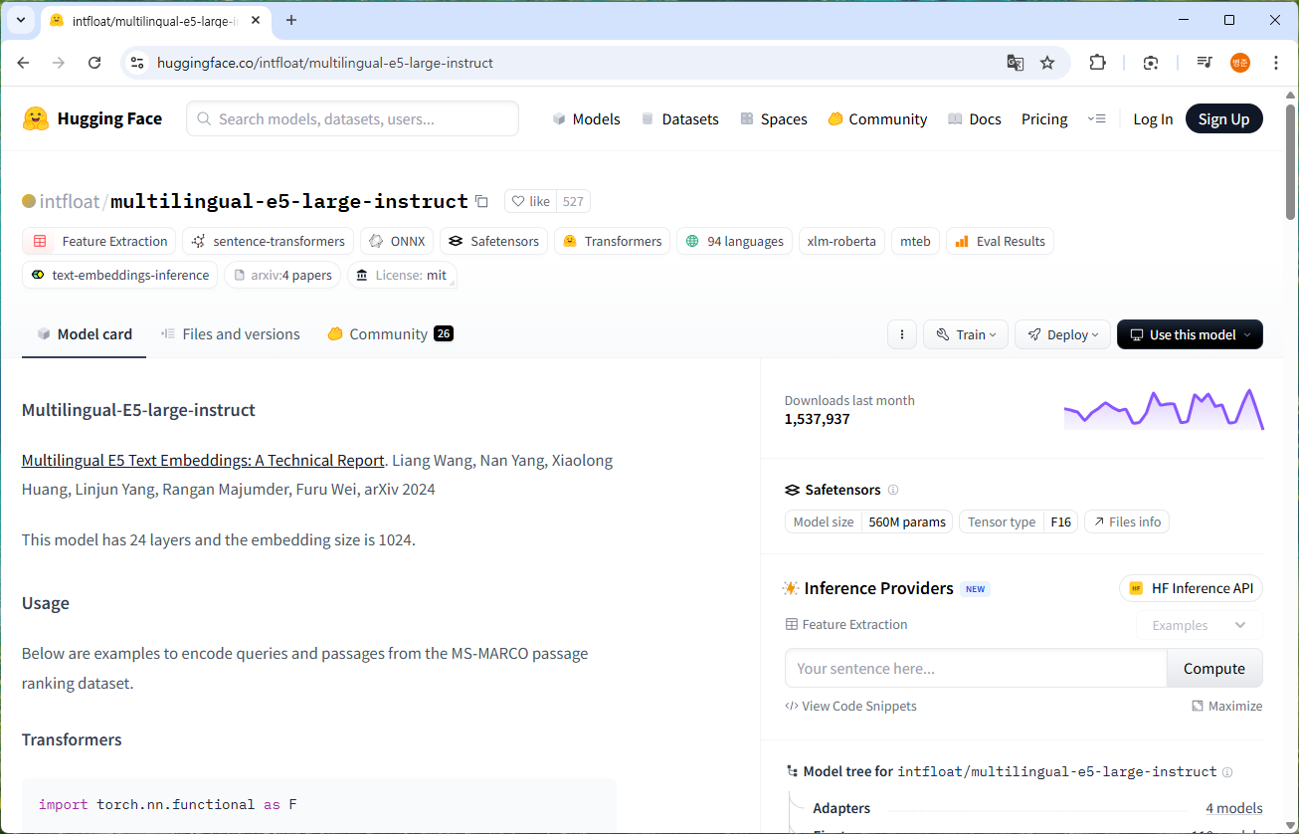Open the three-dot more options button
The height and width of the screenshot is (834, 1299).
(902, 335)
